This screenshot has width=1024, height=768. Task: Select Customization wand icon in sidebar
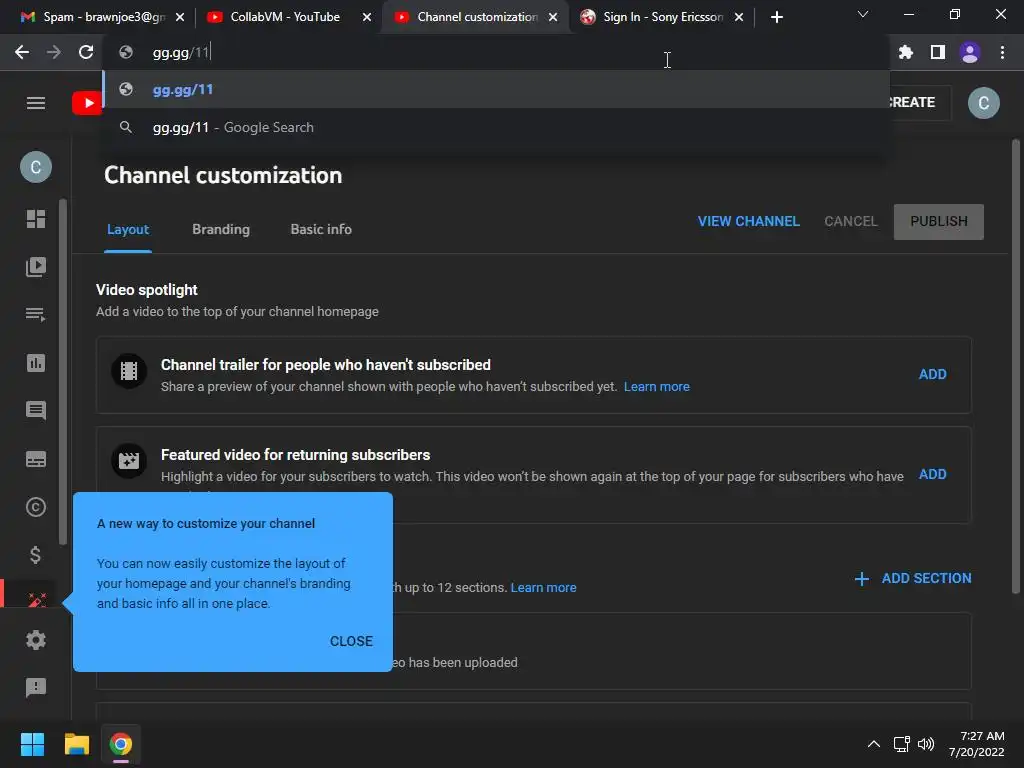[x=36, y=598]
